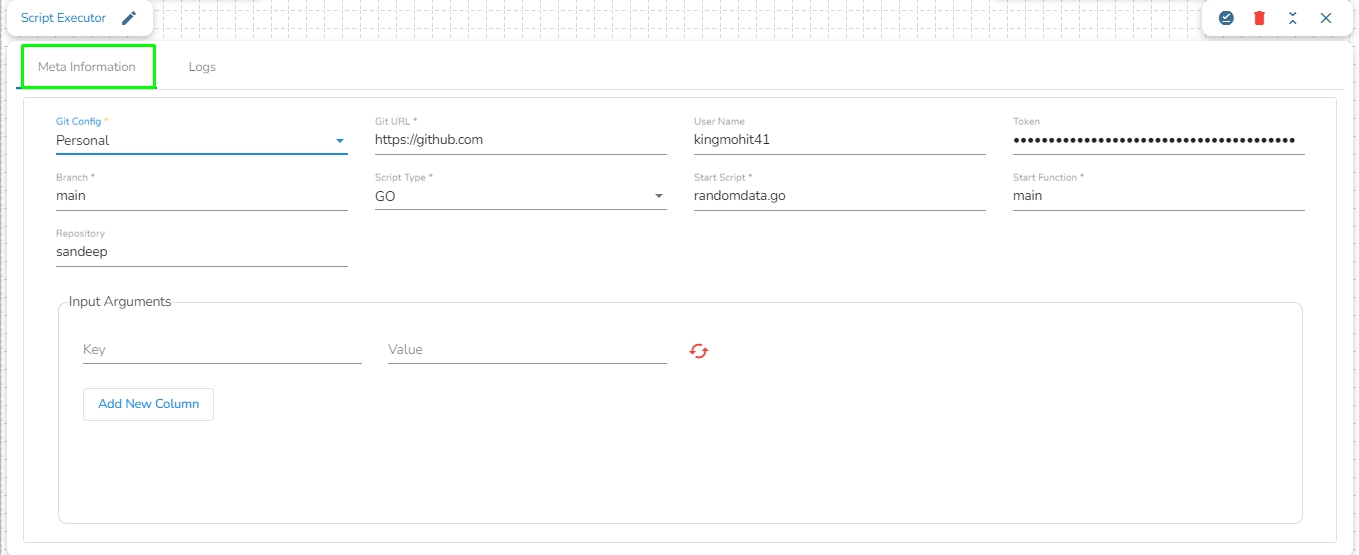Click the masked Token field
Image resolution: width=1359 pixels, height=555 pixels.
click(x=1158, y=141)
